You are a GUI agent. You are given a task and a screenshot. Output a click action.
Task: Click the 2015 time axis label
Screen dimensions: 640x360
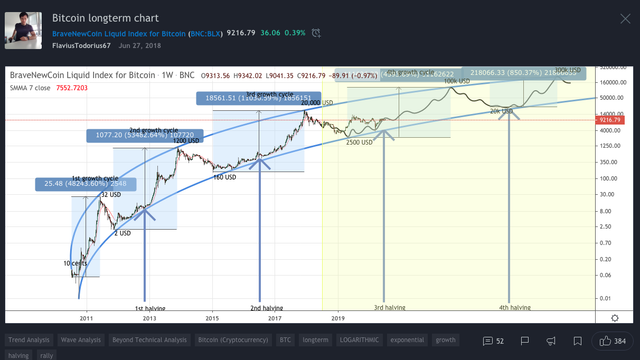(212, 318)
